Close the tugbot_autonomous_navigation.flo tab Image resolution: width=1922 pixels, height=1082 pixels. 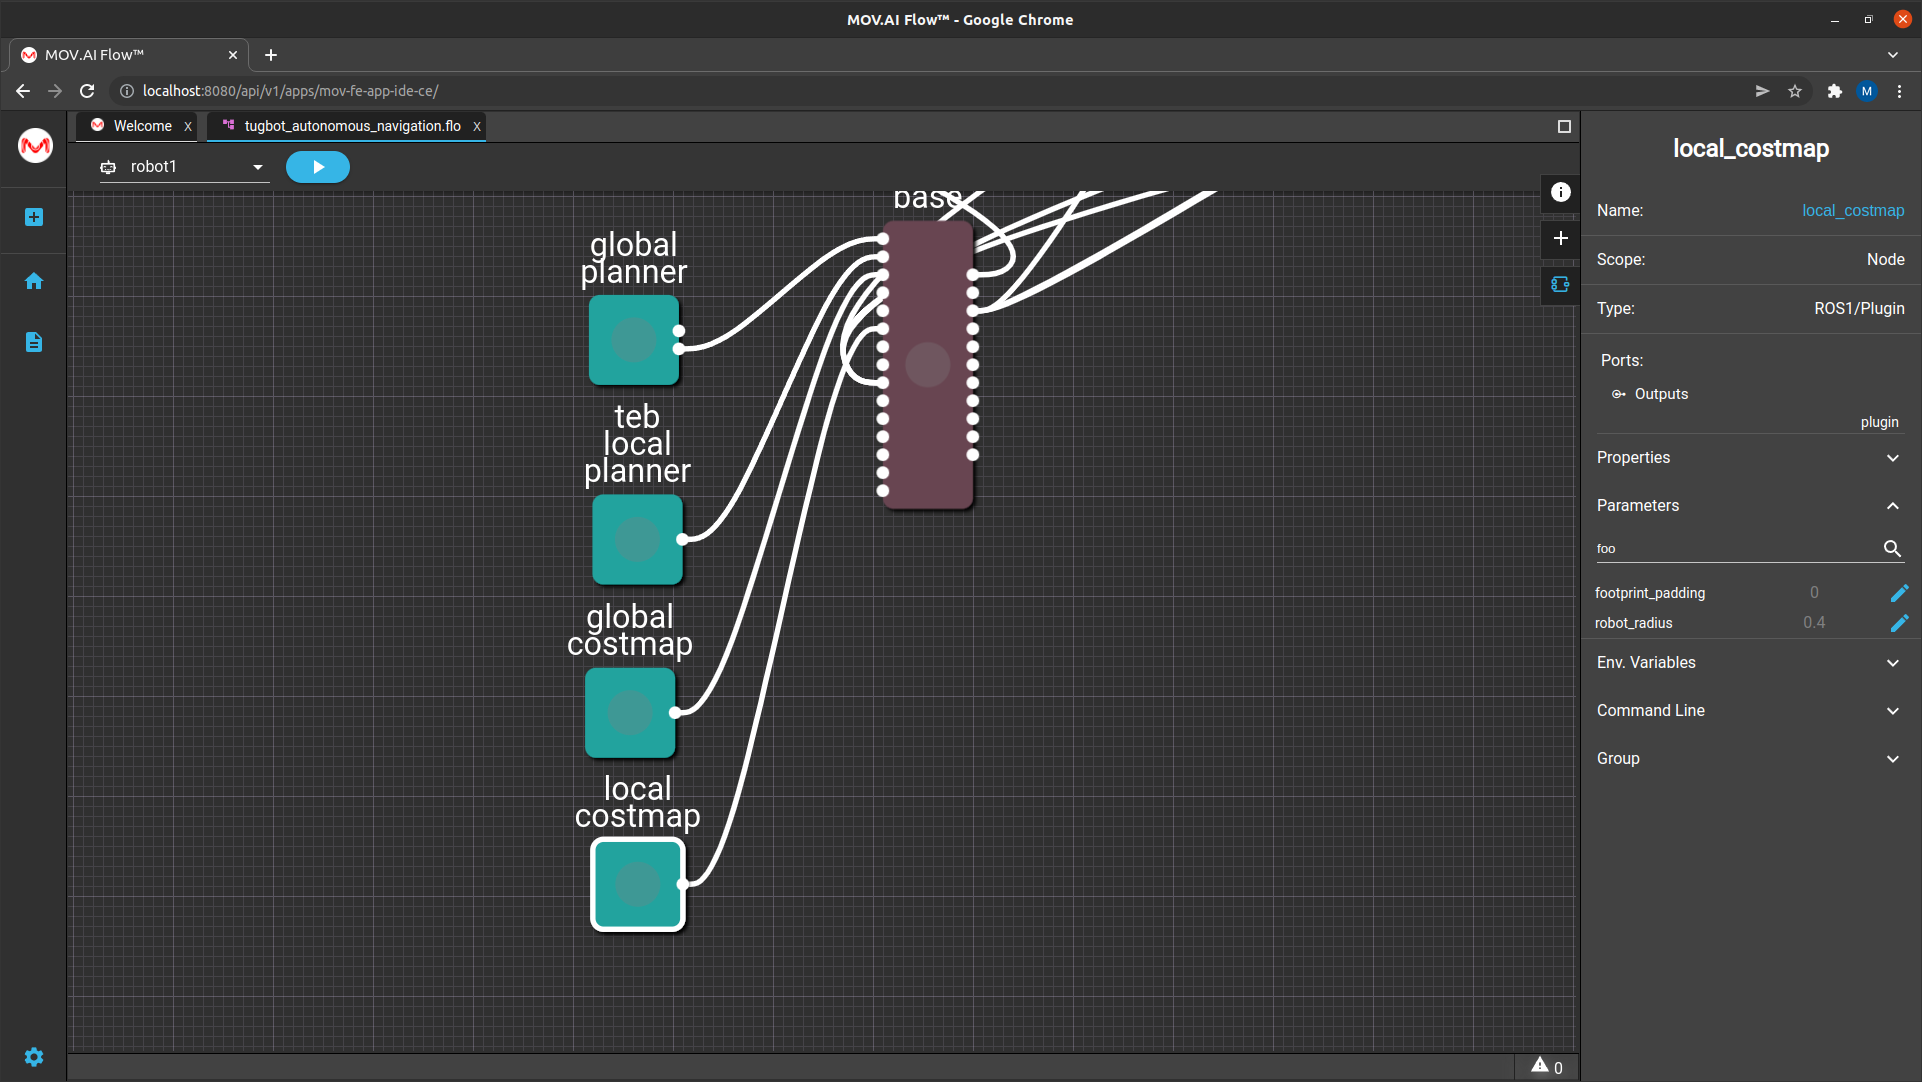(477, 126)
